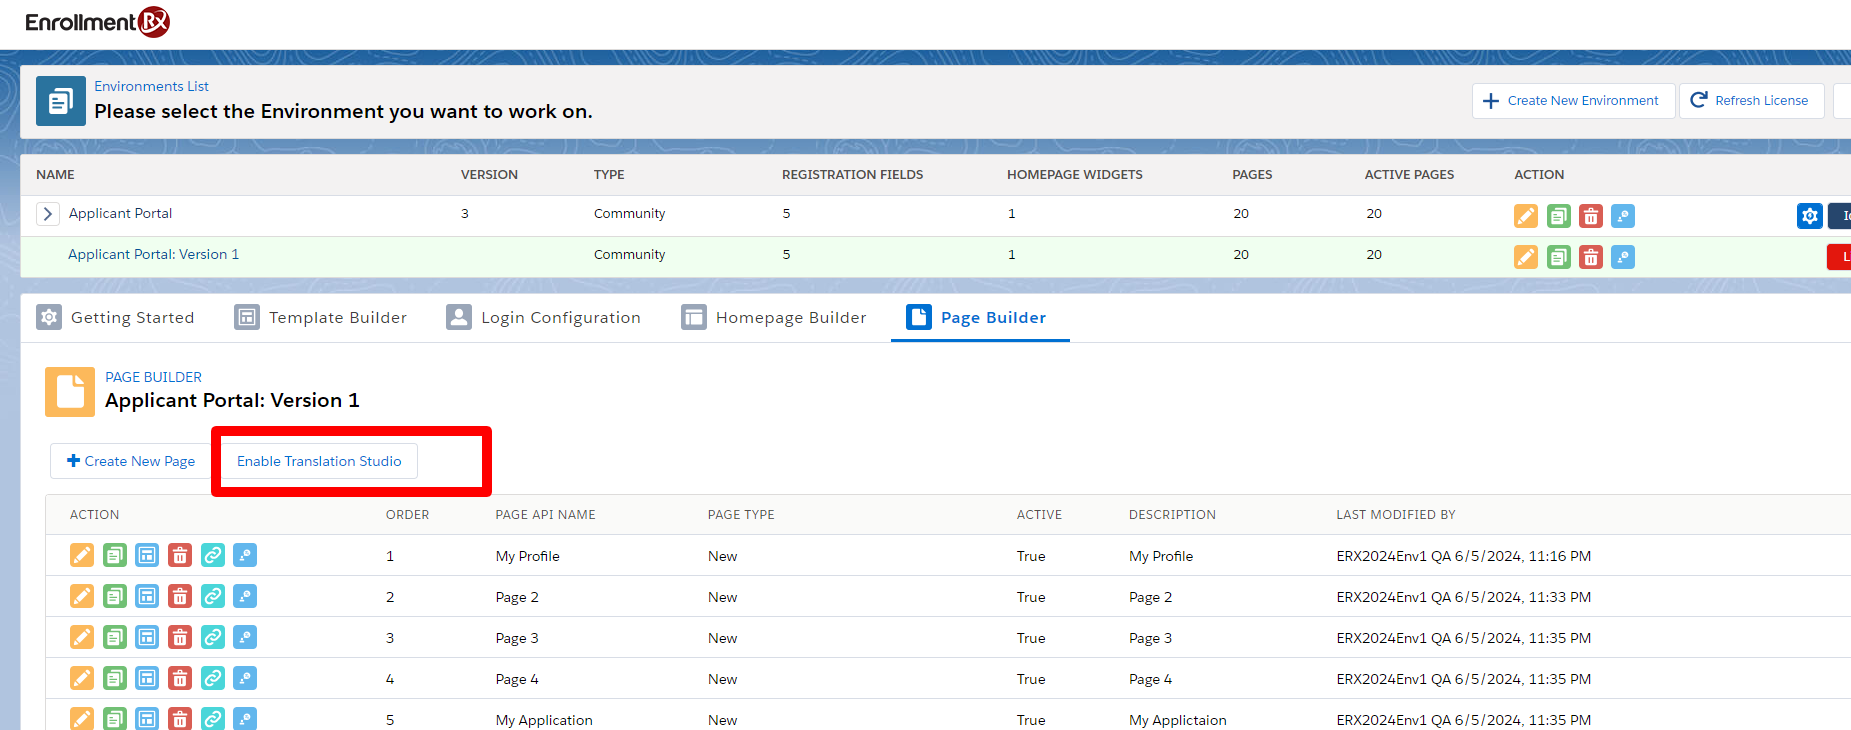
Task: Click the blue gear icon in Applicant Portal row
Action: point(1809,216)
